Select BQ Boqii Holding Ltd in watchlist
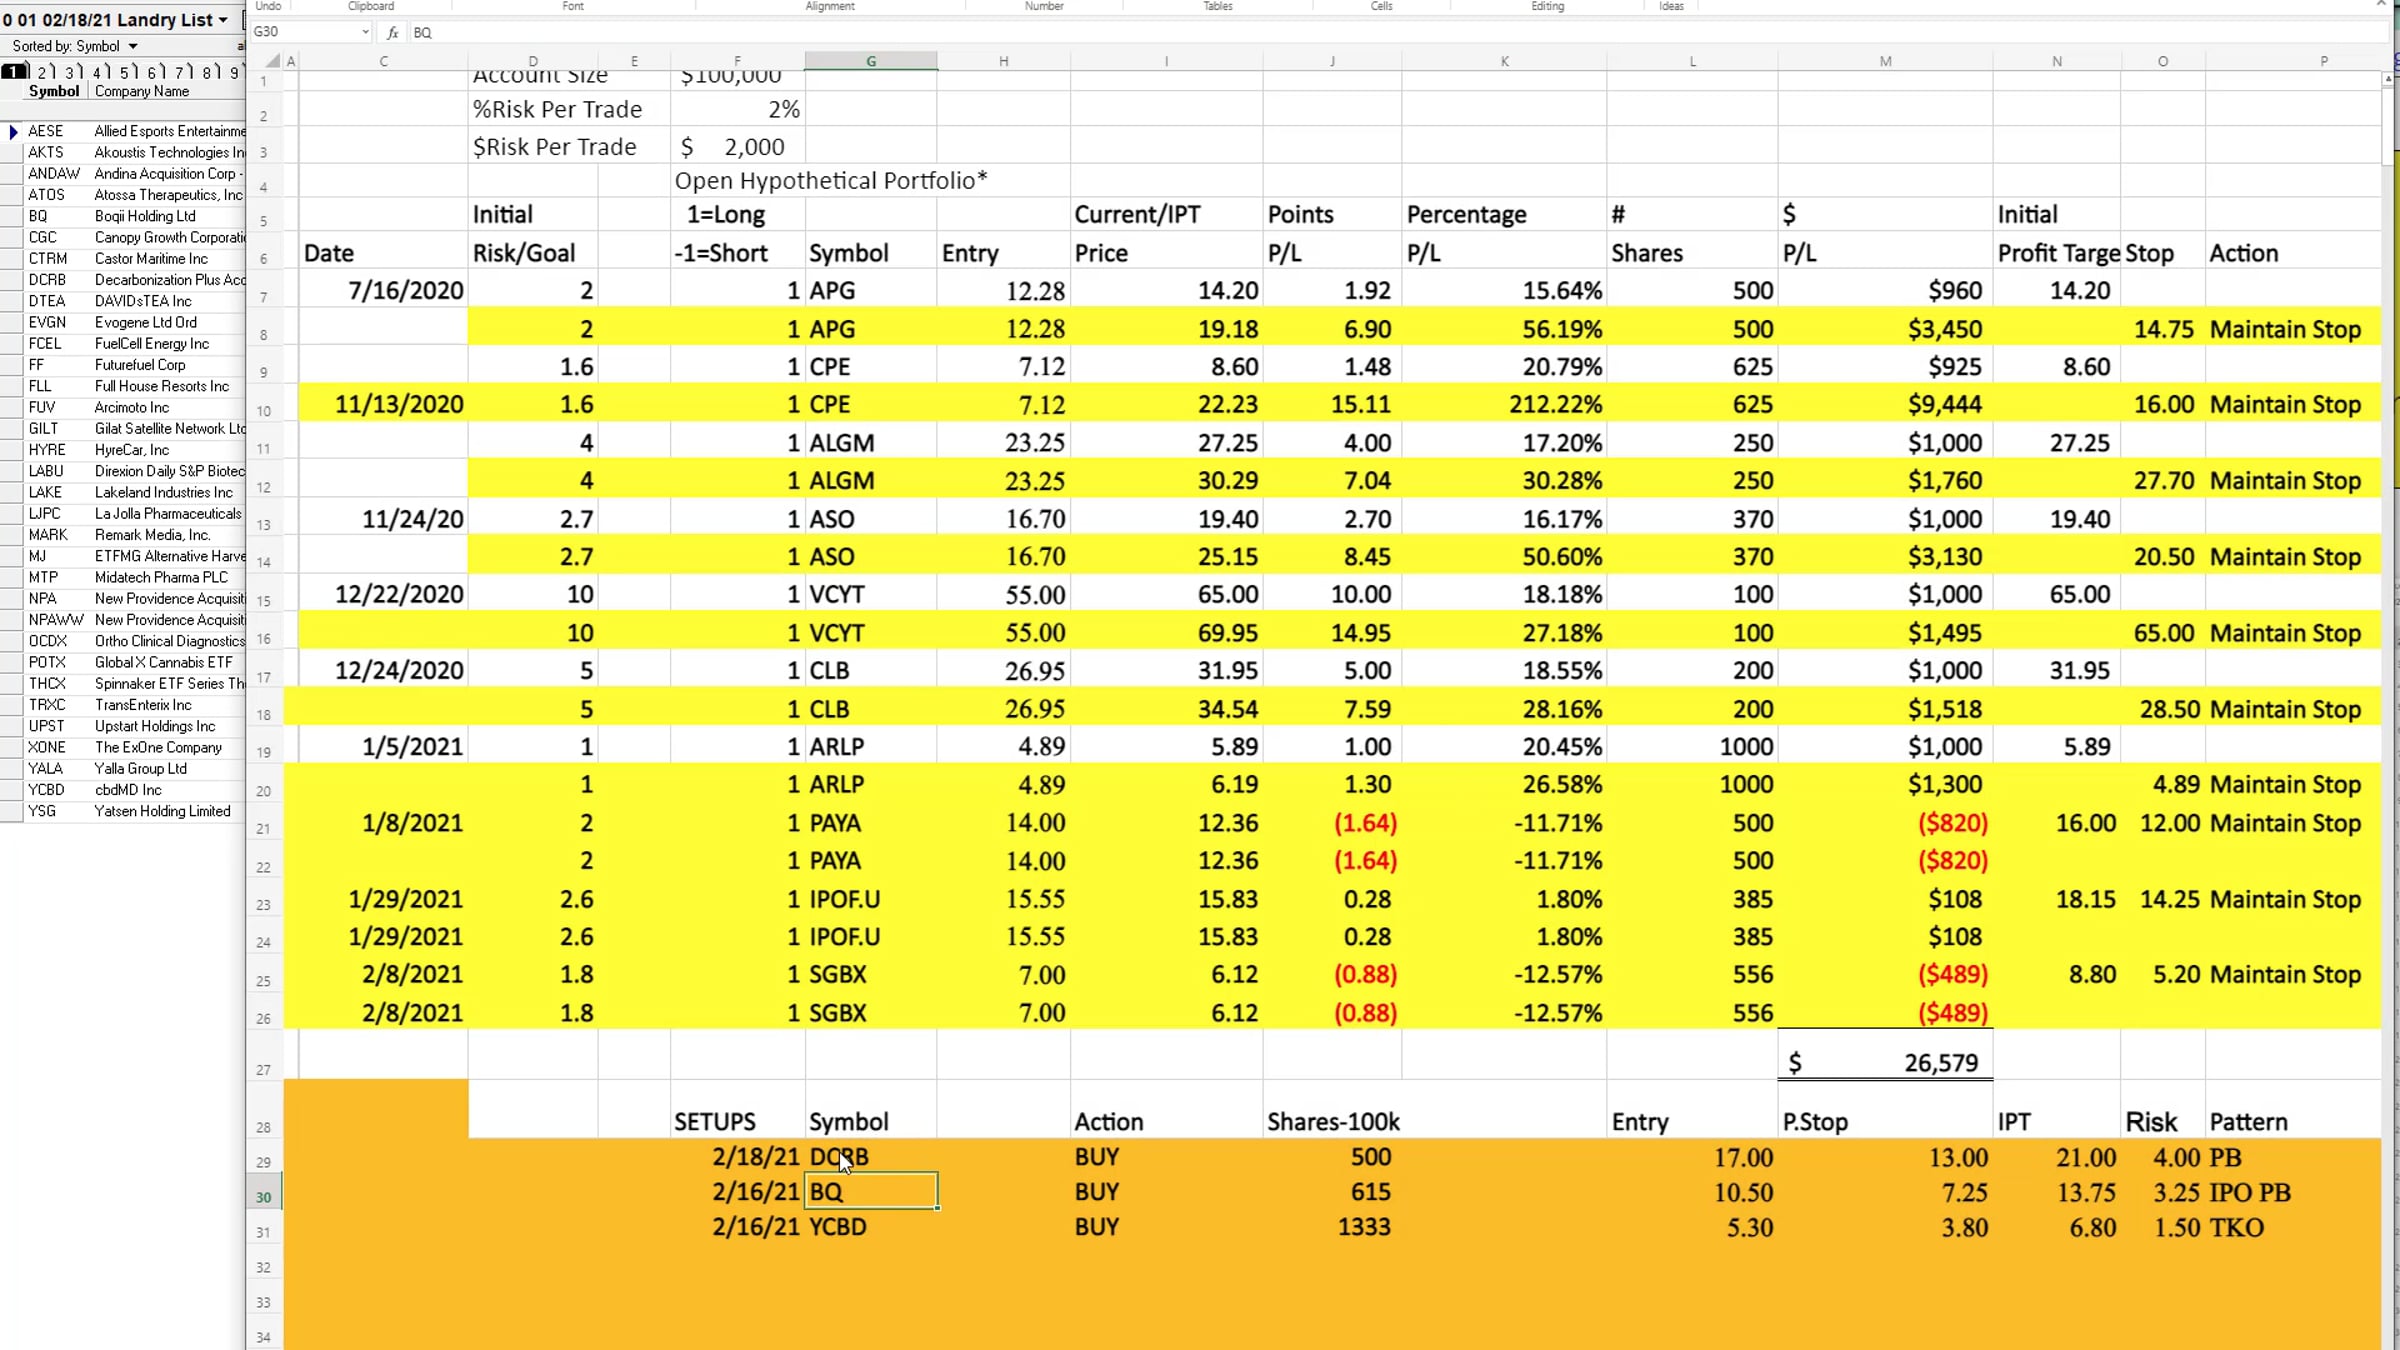This screenshot has width=2400, height=1350. pyautogui.click(x=122, y=216)
